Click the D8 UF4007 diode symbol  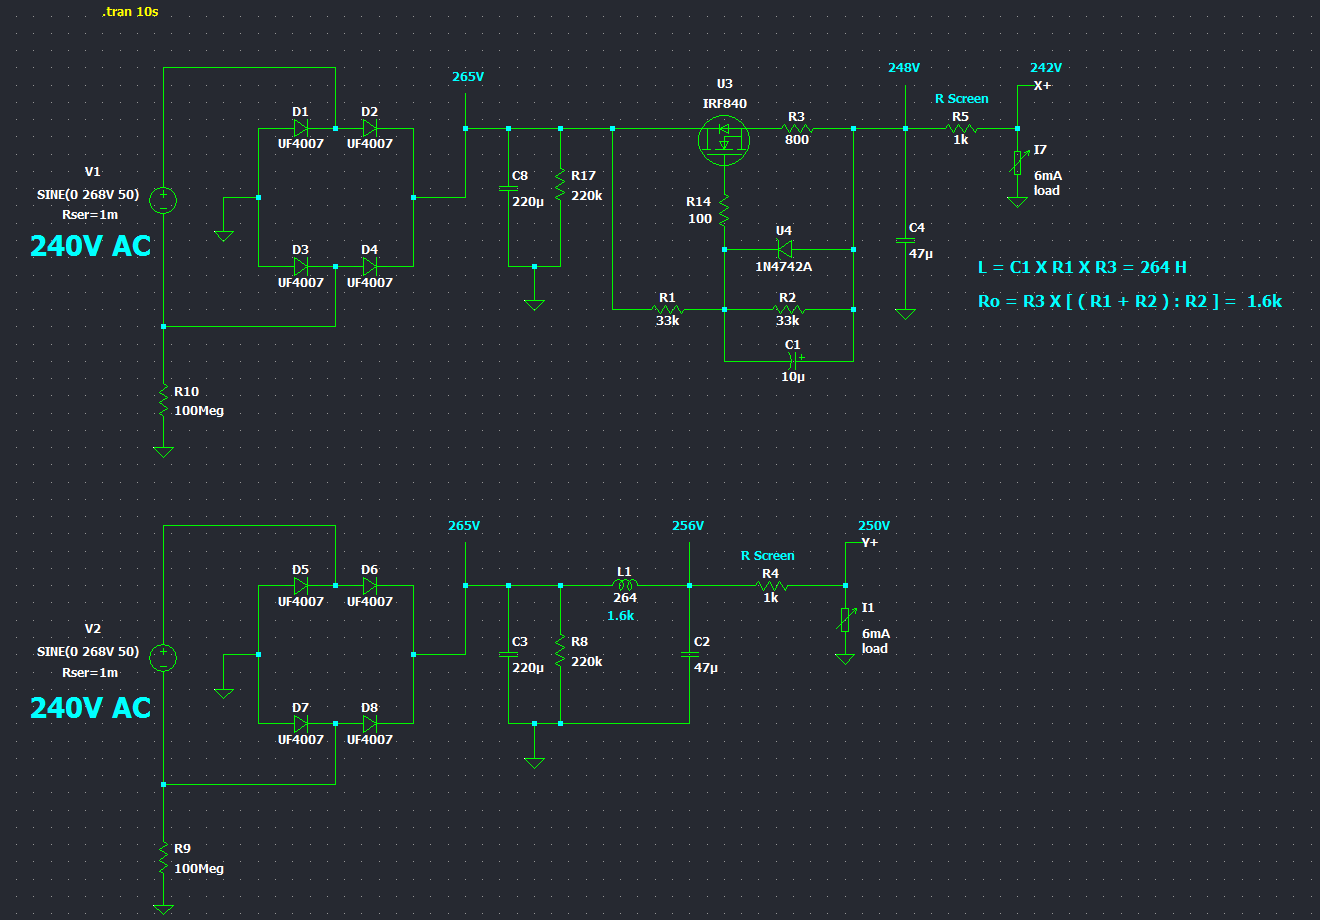click(370, 723)
